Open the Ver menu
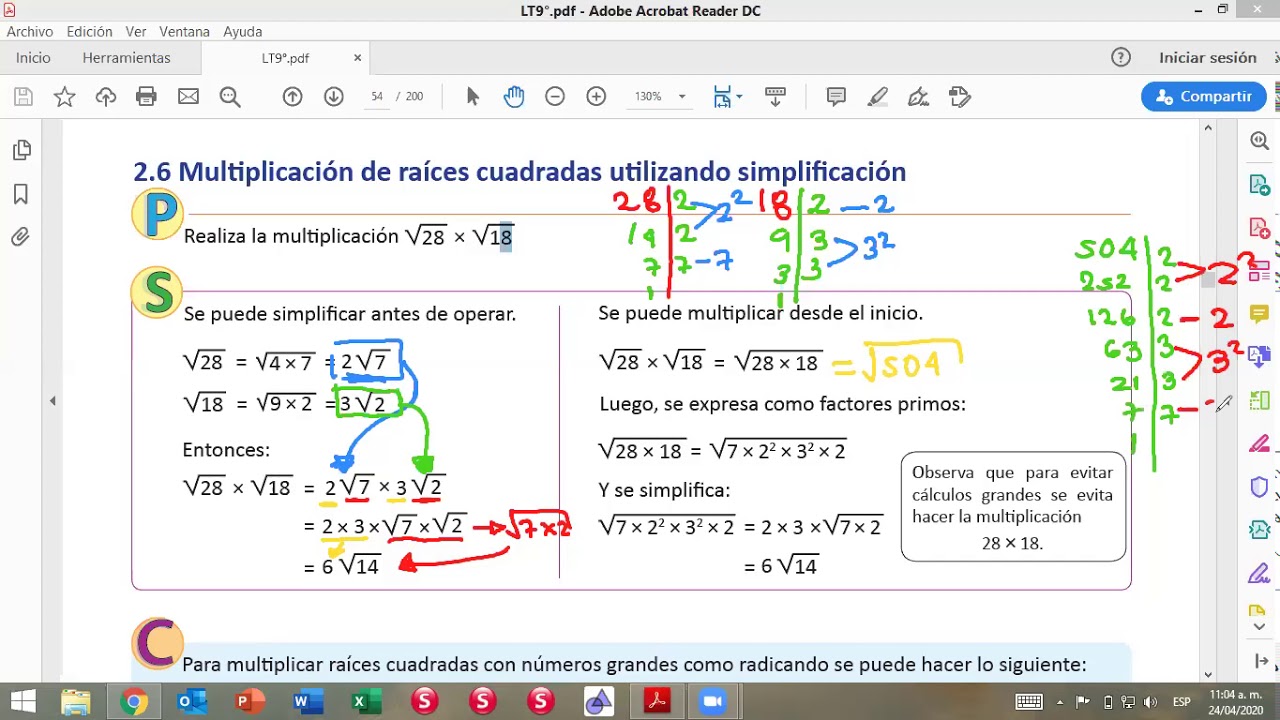The height and width of the screenshot is (720, 1280). point(136,32)
